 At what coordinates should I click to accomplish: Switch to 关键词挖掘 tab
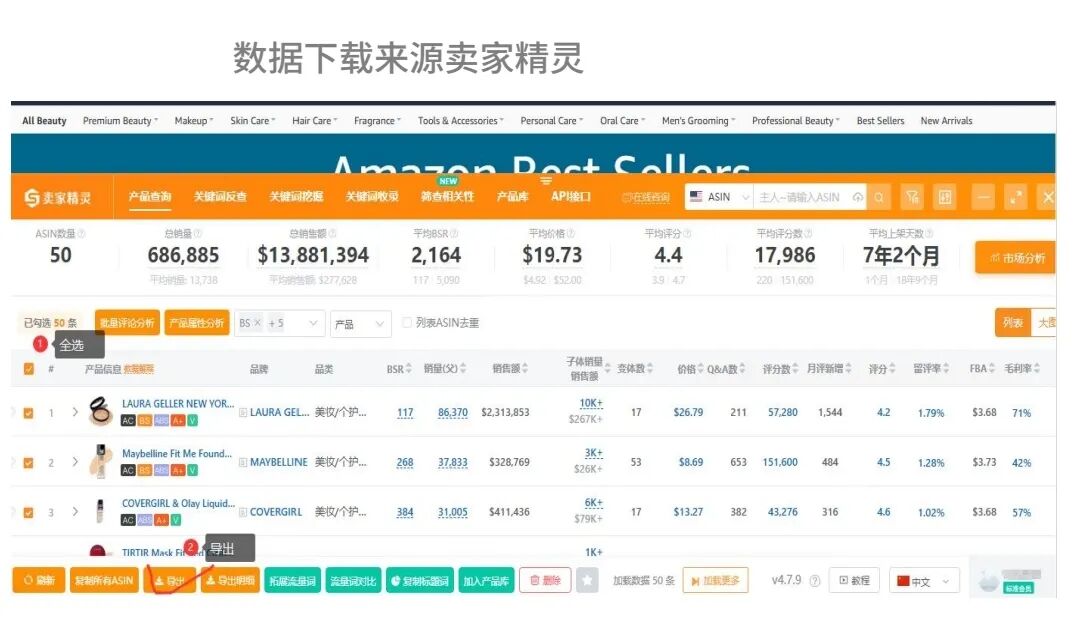(x=296, y=196)
